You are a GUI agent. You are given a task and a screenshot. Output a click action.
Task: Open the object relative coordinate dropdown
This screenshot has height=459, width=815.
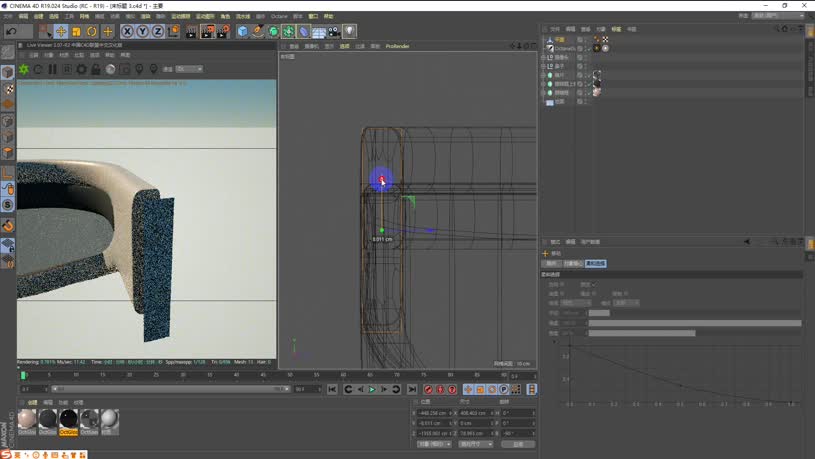tap(434, 444)
